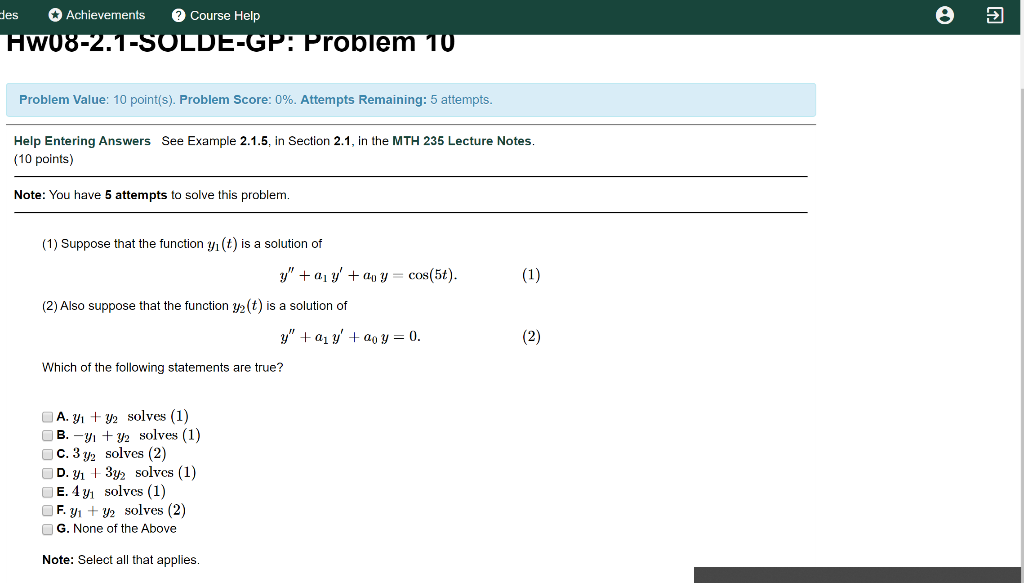1024x583 pixels.
Task: Click the dark bar at bottom right
Action: pos(855,574)
